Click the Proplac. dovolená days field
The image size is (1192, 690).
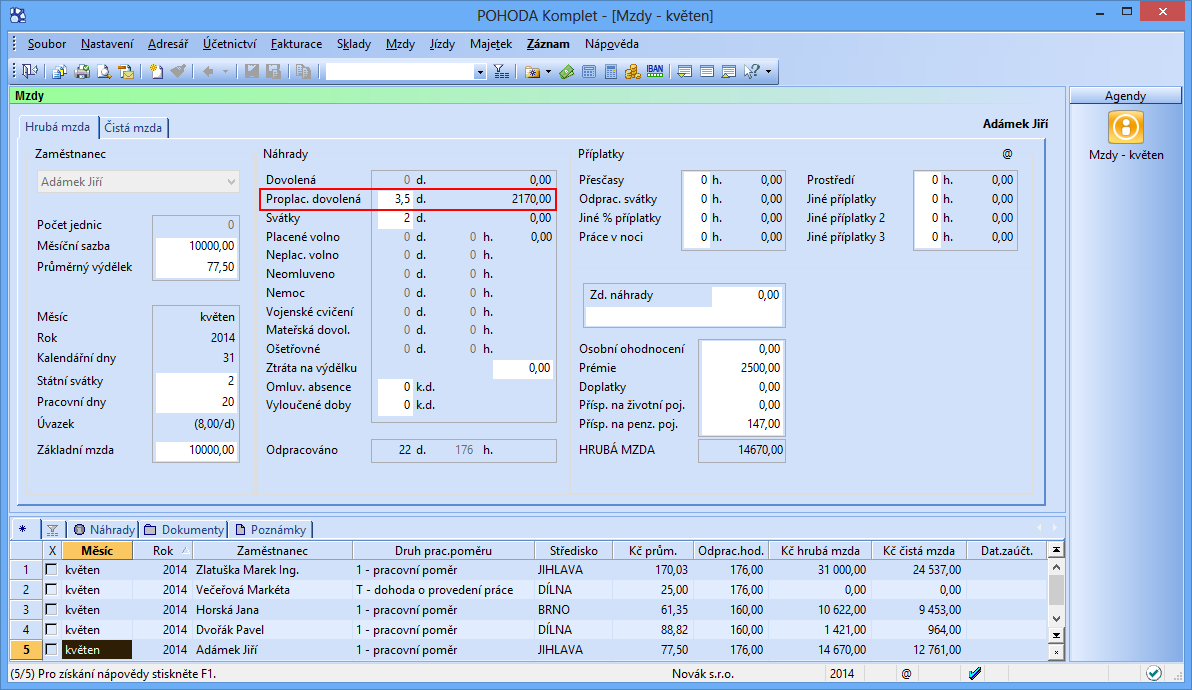(395, 199)
